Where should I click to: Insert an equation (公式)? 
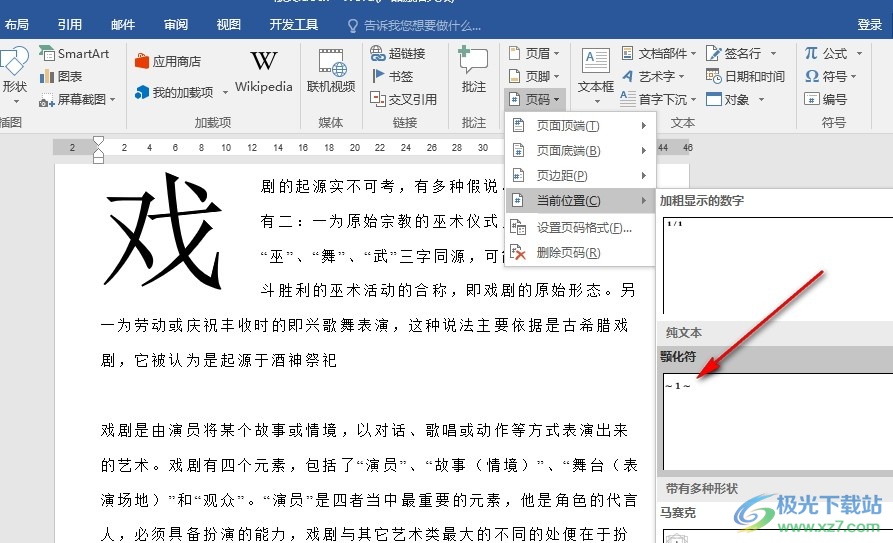click(x=826, y=54)
